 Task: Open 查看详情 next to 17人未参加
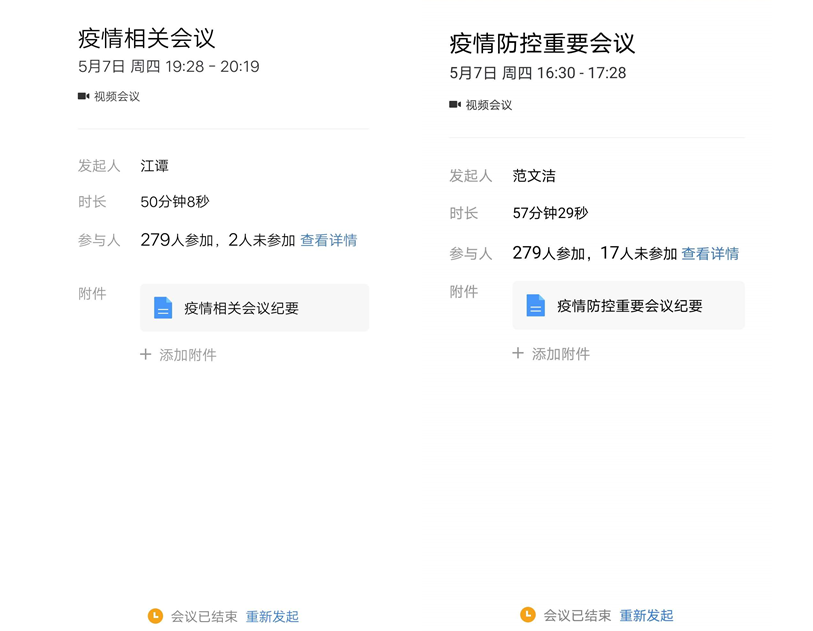710,254
